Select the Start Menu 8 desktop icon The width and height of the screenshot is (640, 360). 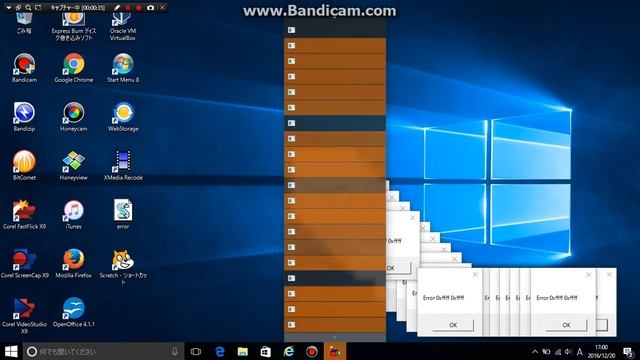tap(123, 68)
